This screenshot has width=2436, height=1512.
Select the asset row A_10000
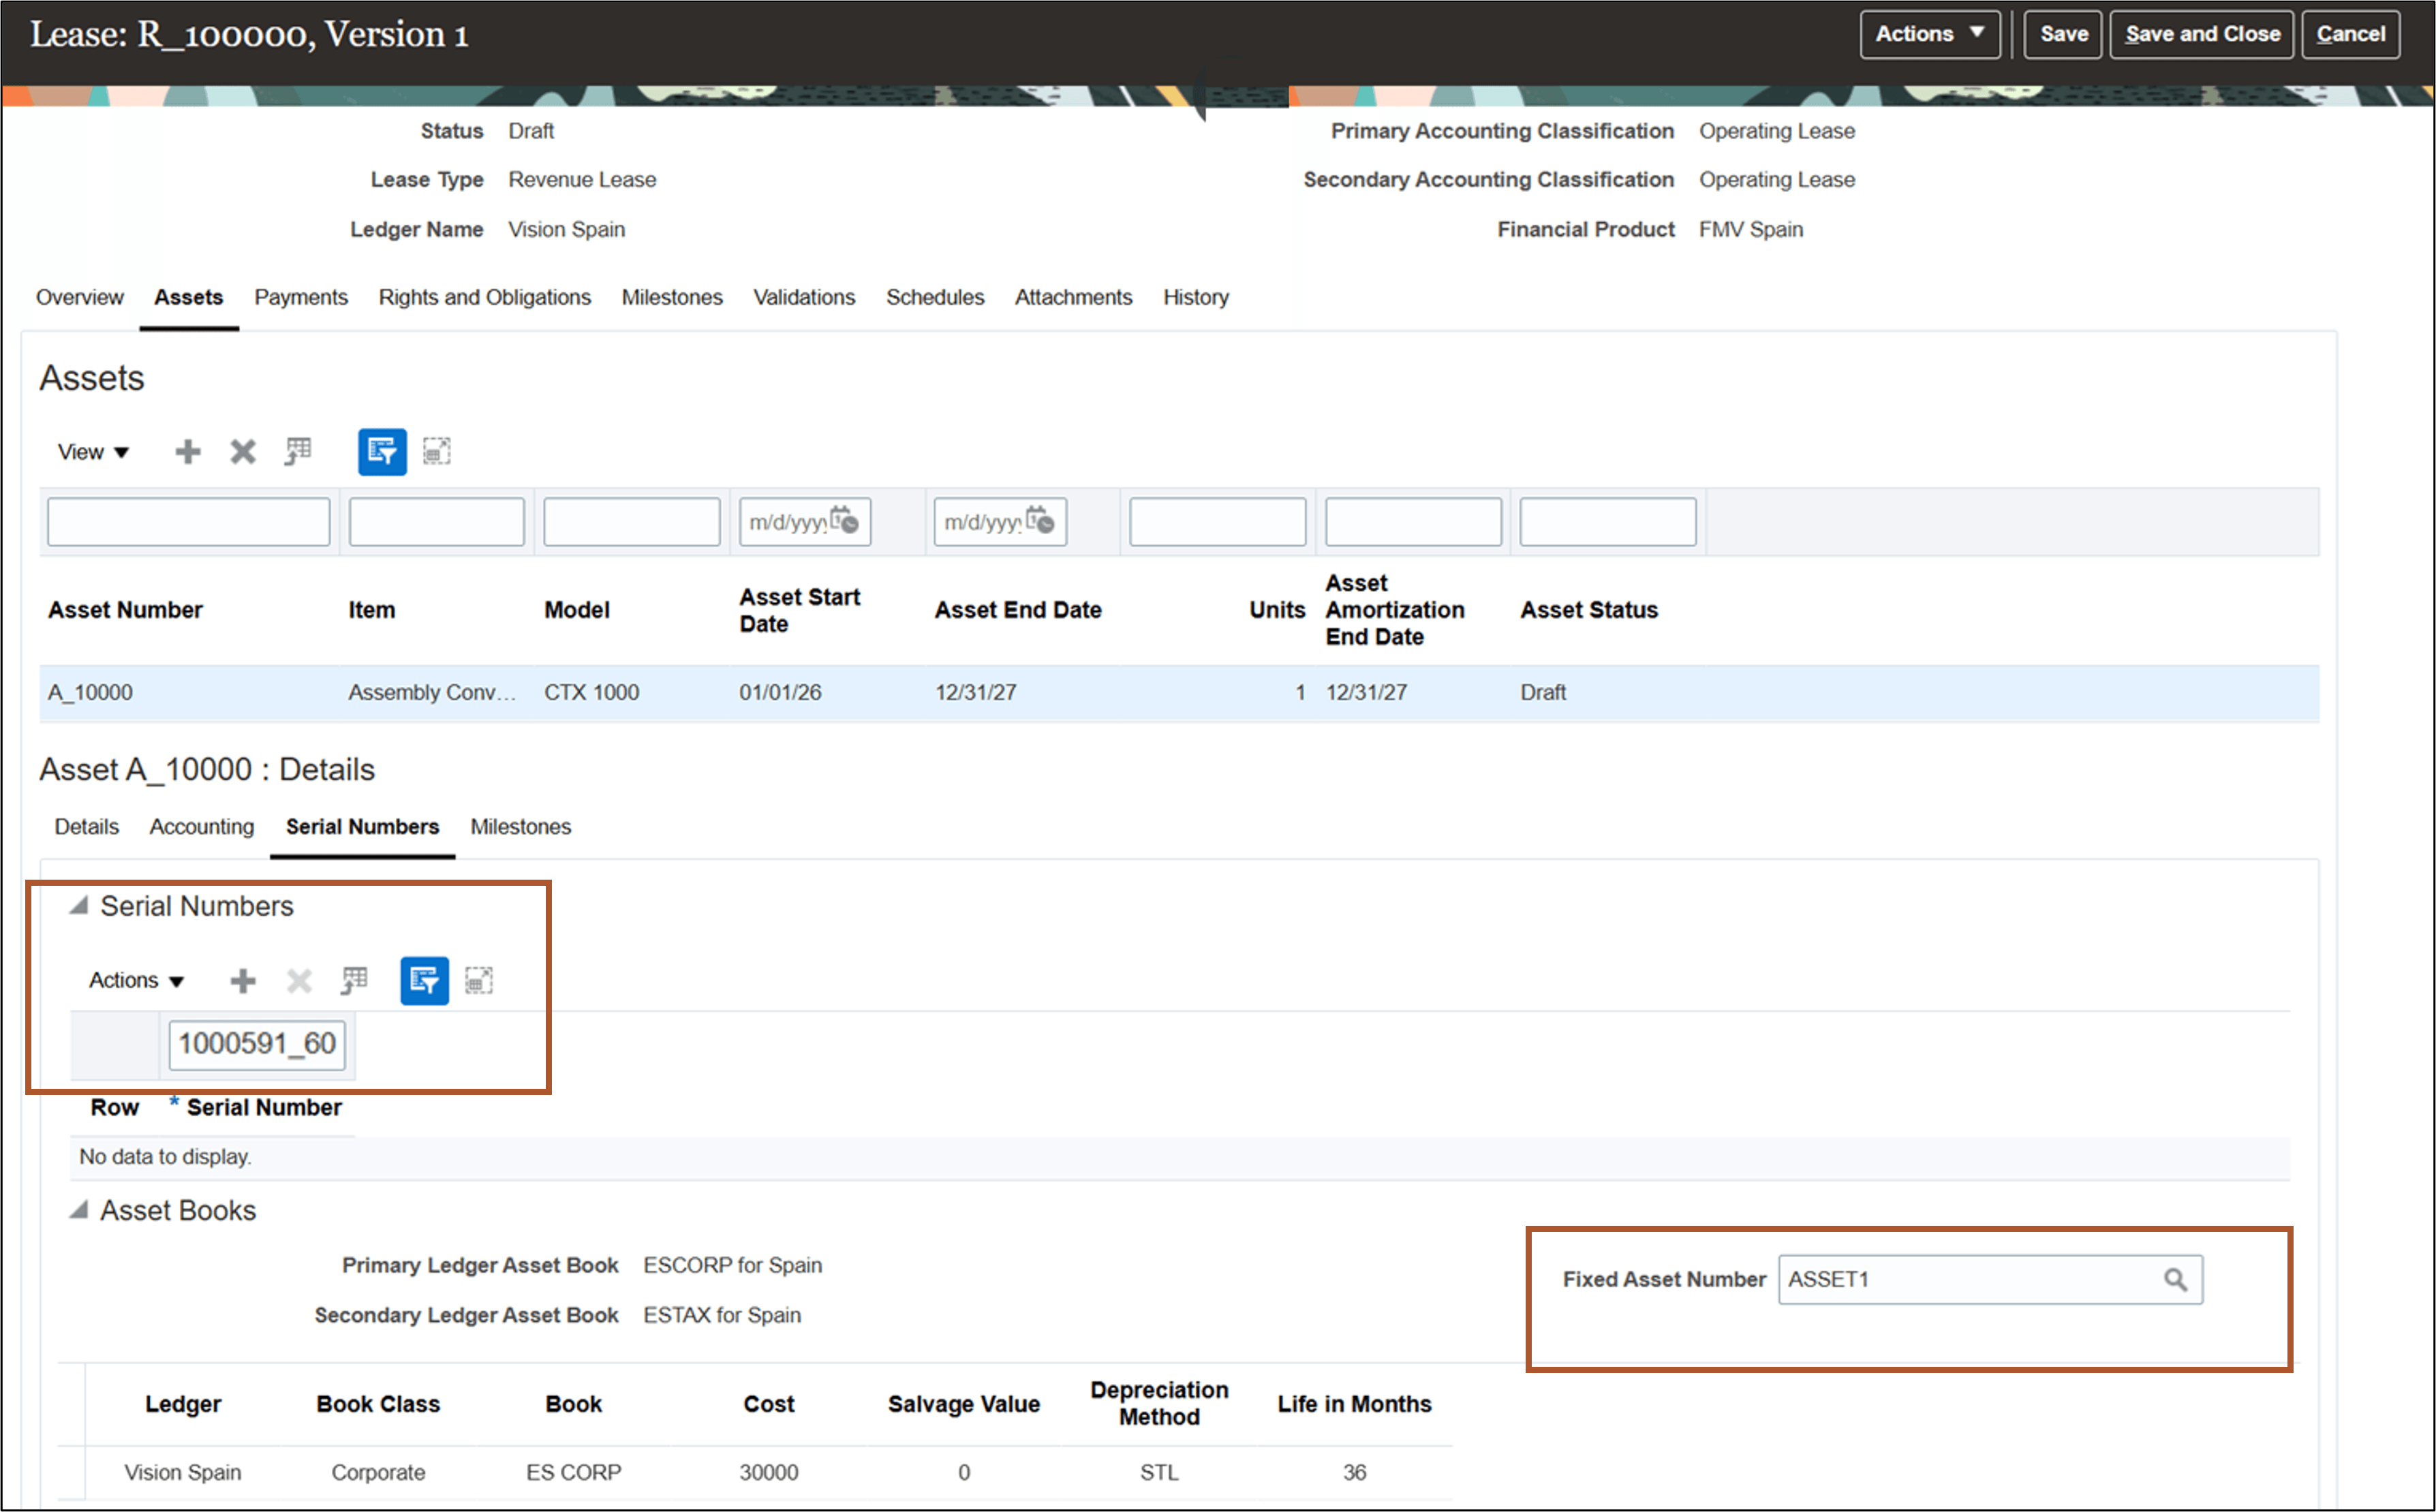click(x=90, y=691)
